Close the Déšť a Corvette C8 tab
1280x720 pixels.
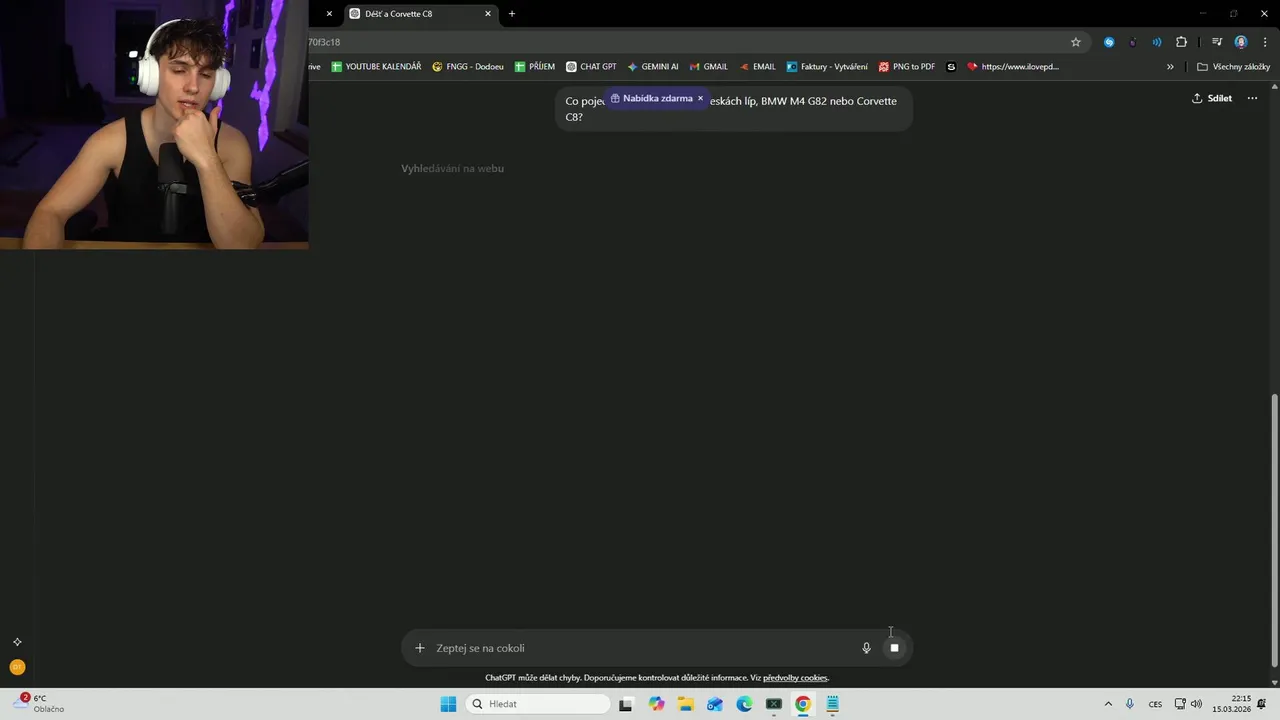click(x=488, y=14)
